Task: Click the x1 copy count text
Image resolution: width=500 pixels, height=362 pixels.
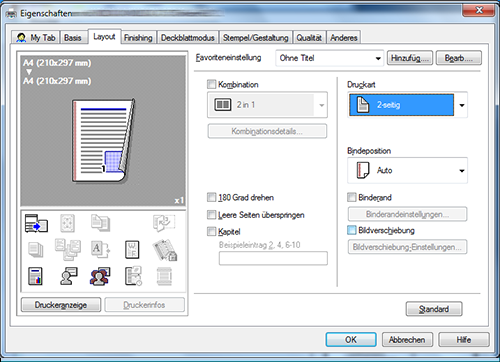Action: coord(179,200)
